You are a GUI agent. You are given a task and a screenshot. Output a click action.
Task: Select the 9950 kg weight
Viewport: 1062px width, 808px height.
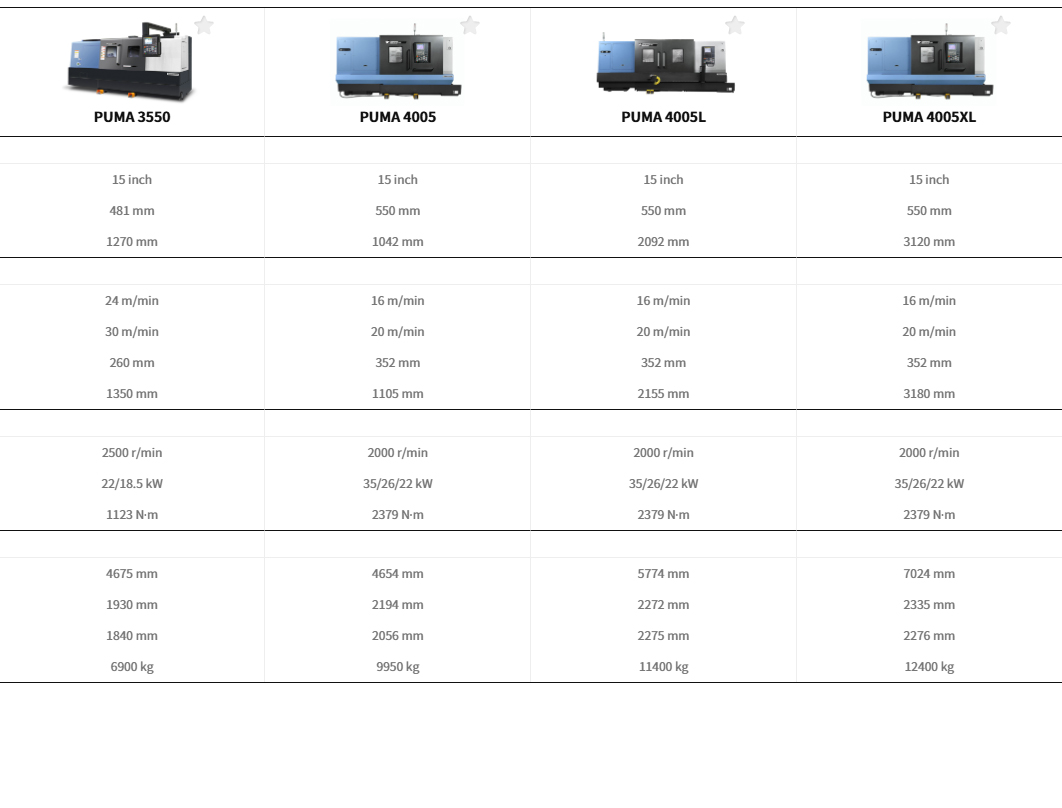[398, 667]
